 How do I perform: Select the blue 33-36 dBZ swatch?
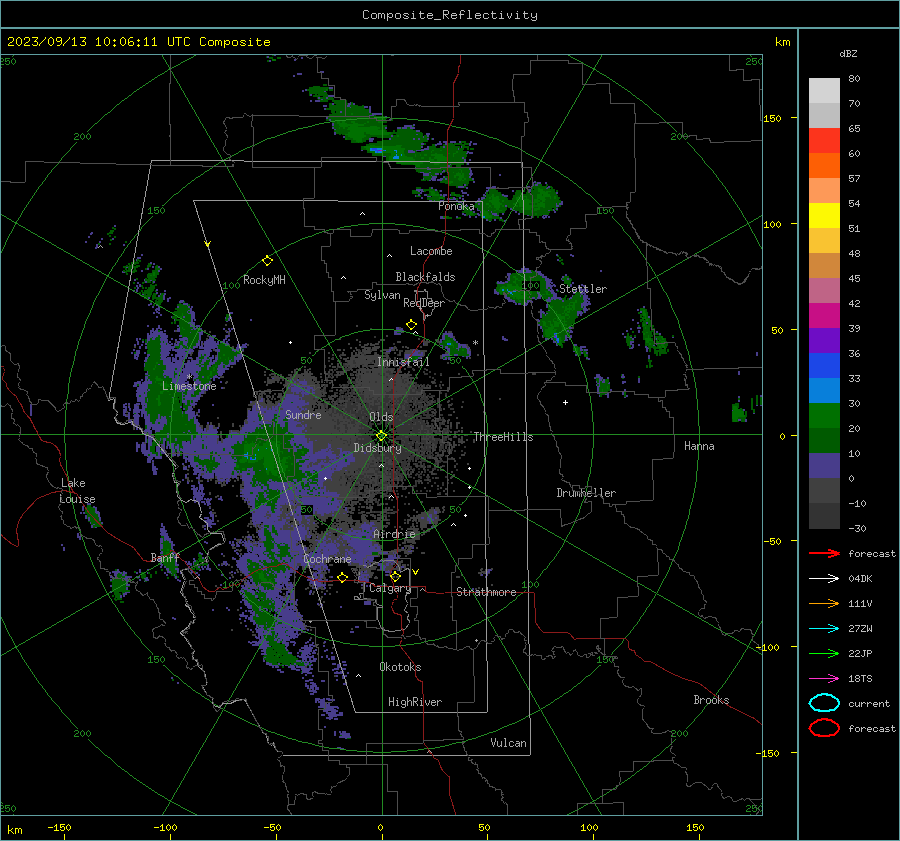(x=824, y=366)
